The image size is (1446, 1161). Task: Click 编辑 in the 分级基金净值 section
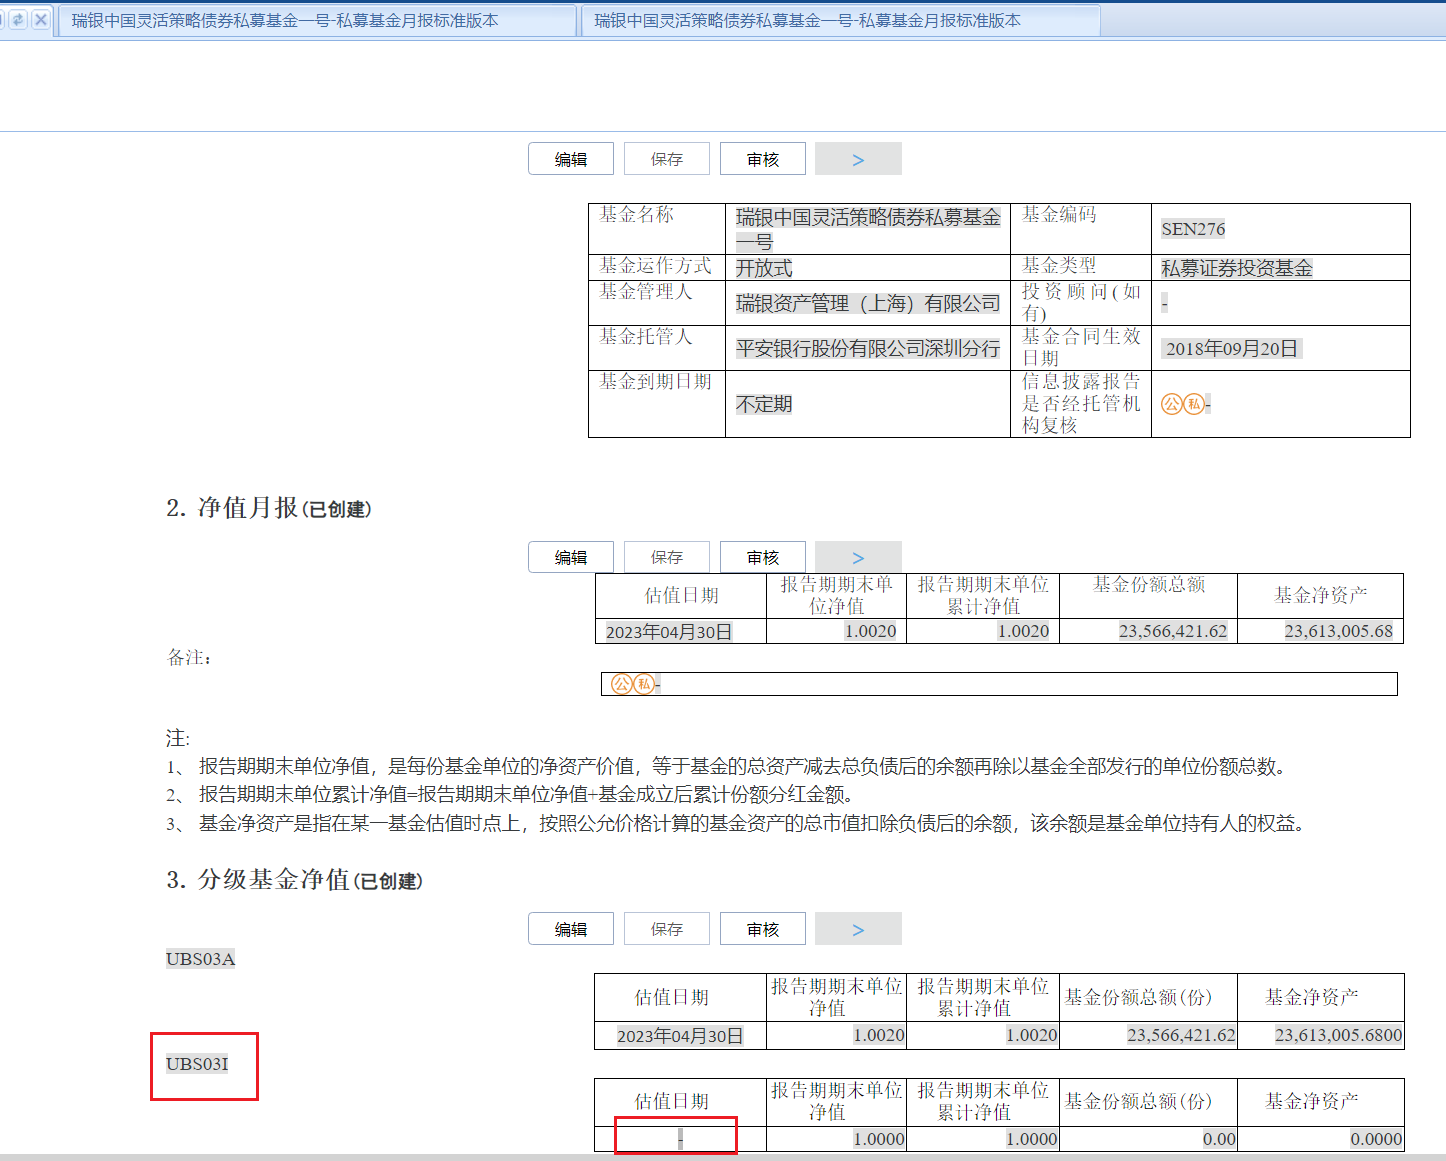click(571, 929)
